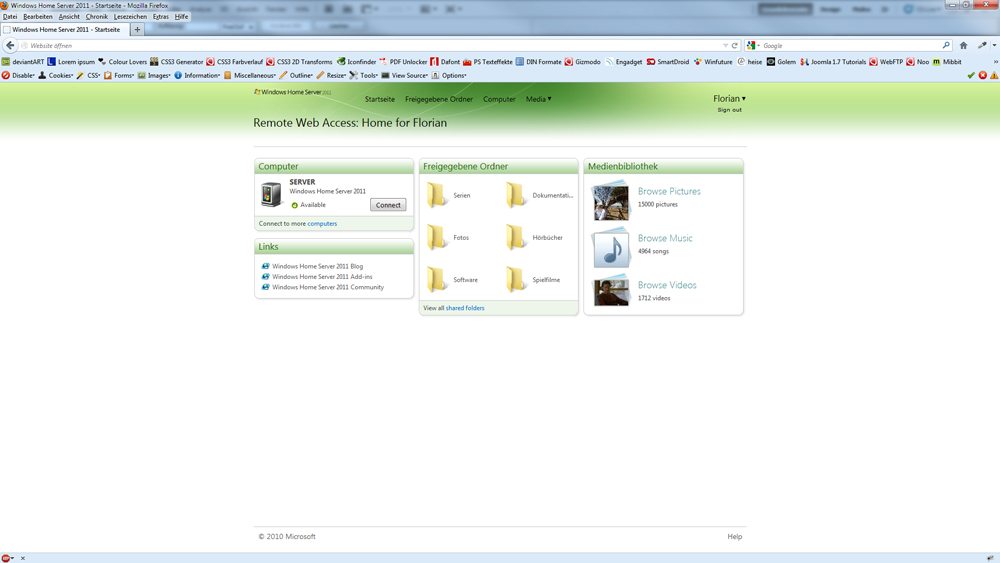Open the Forms web developer menu

119,75
